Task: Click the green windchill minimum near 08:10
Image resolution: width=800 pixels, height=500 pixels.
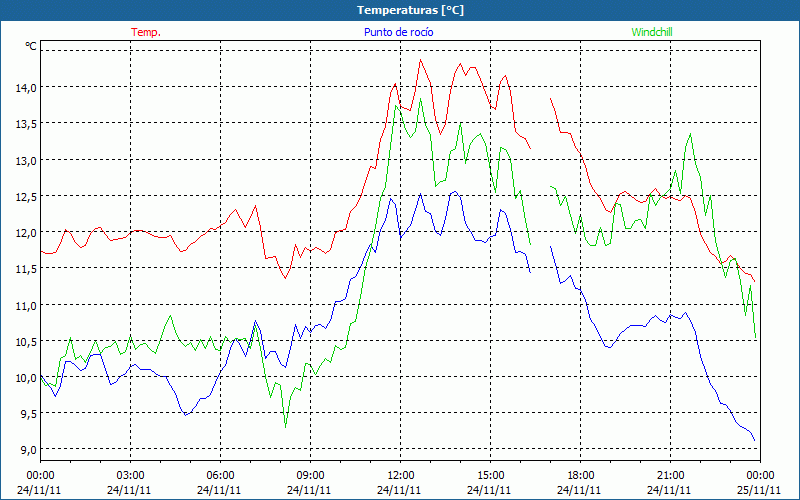Action: click(x=285, y=427)
